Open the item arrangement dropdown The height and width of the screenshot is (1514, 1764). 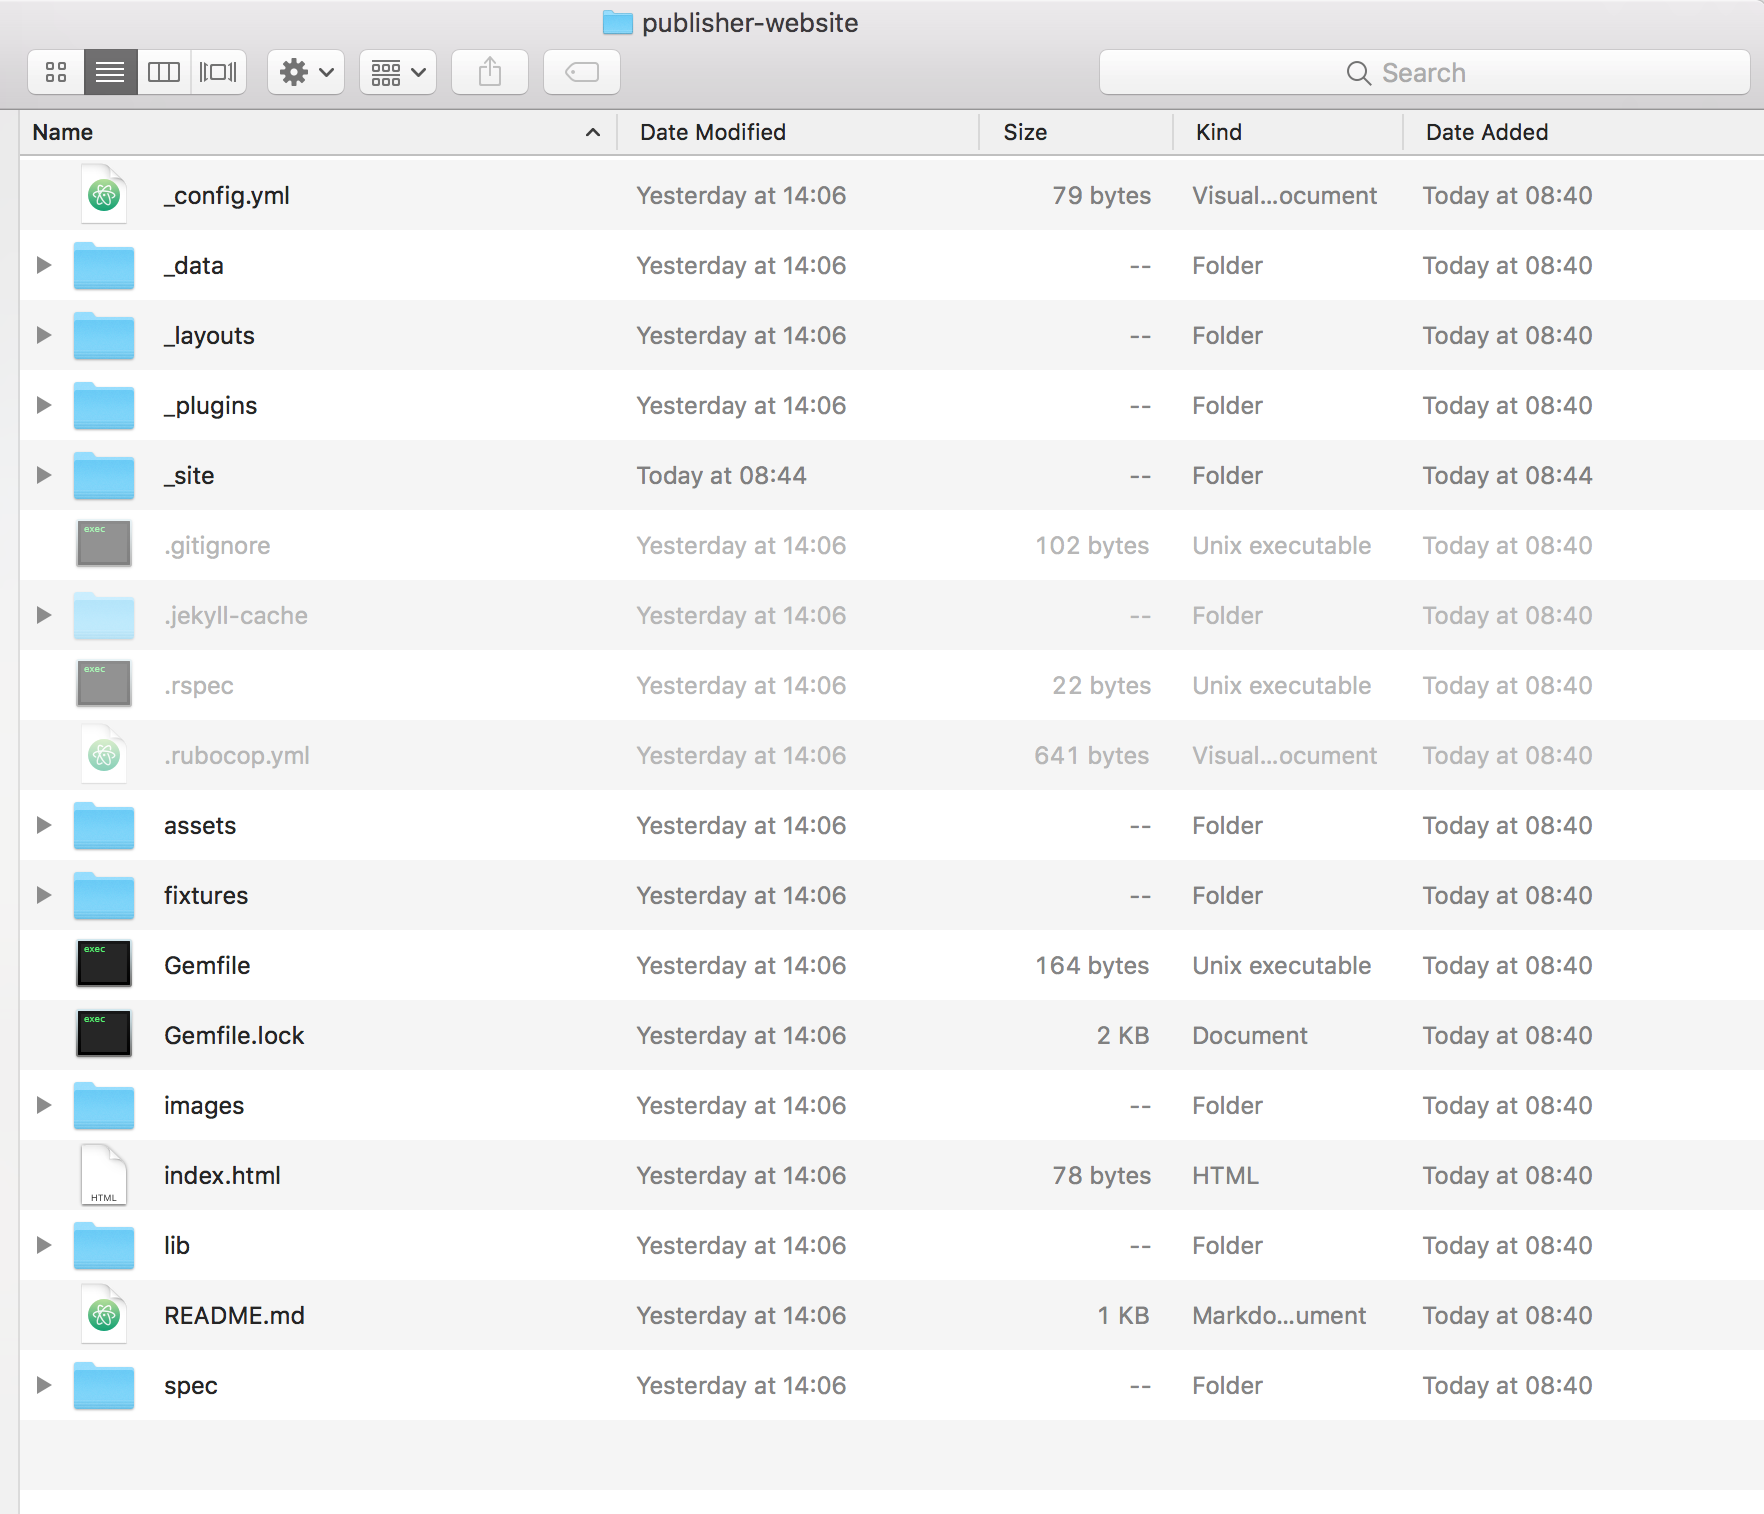pos(398,72)
